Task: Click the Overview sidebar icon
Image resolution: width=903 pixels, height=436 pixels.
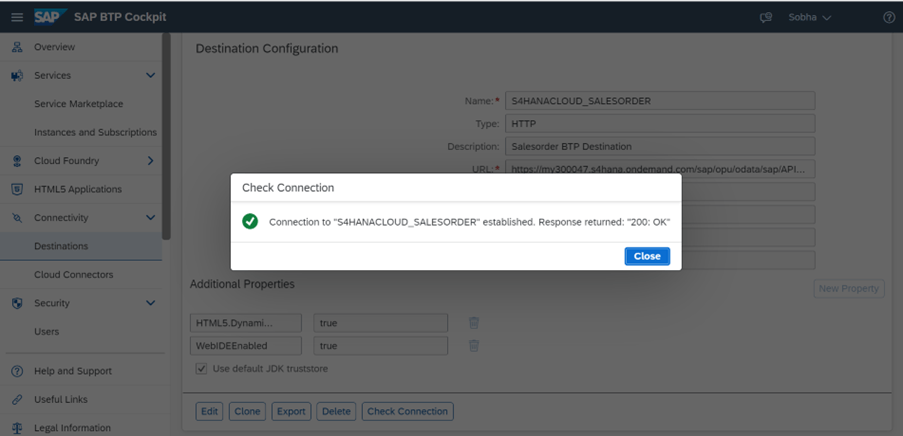Action: click(x=17, y=47)
